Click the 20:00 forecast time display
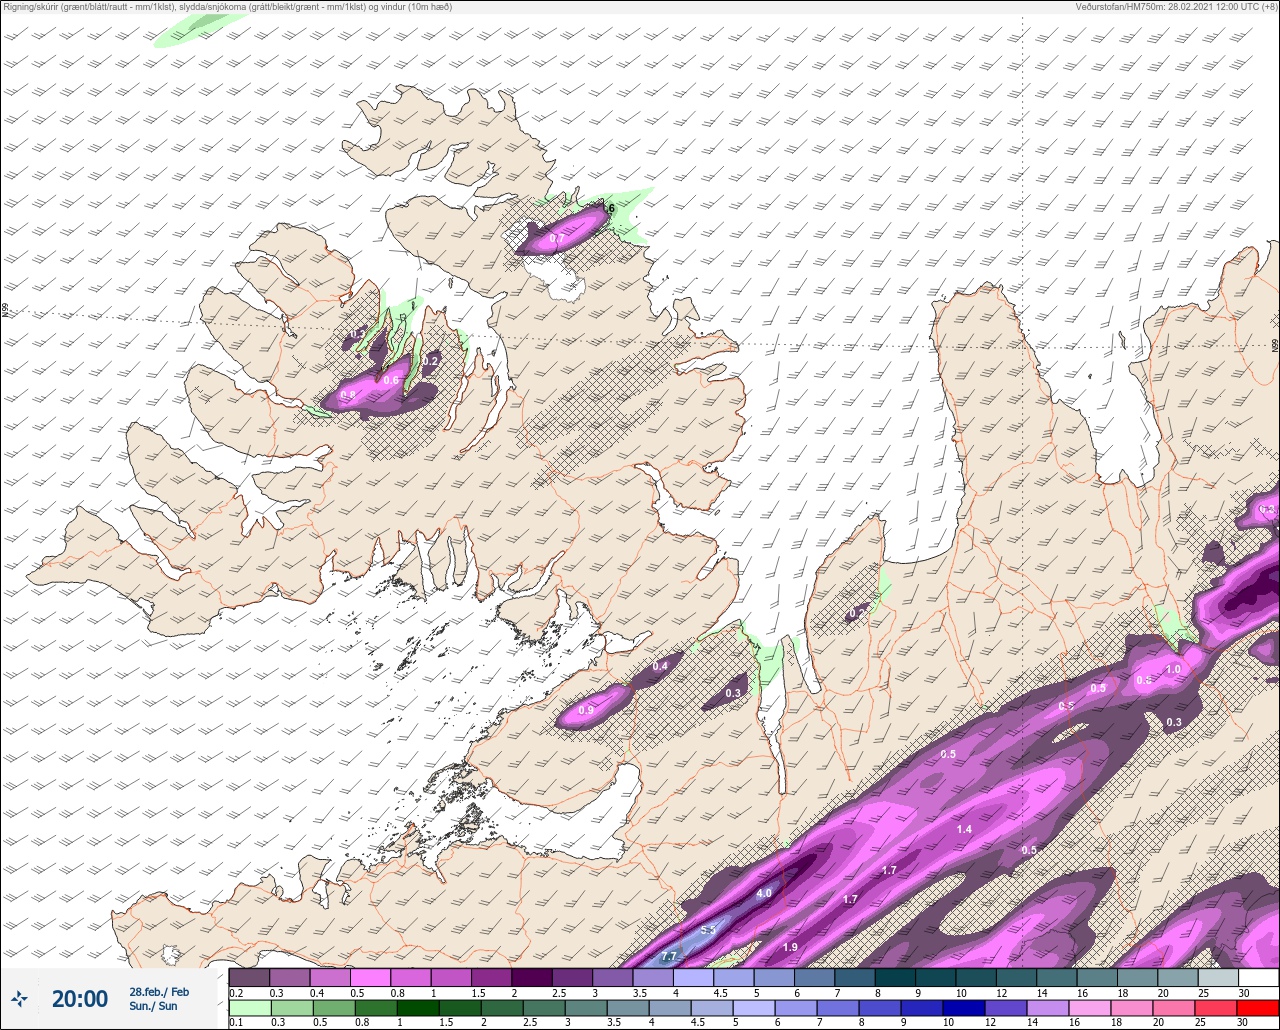 coord(79,998)
